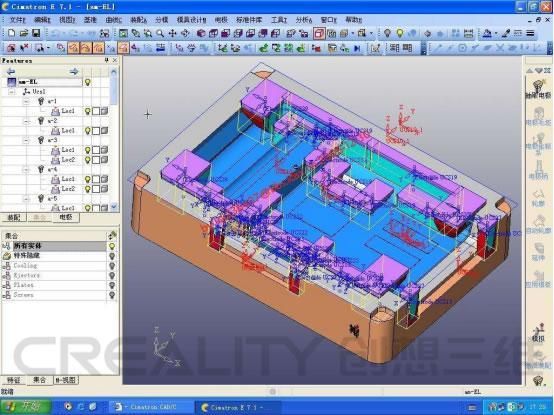The width and height of the screenshot is (554, 415).
Task: Click the New file icon
Action: [x=11, y=33]
